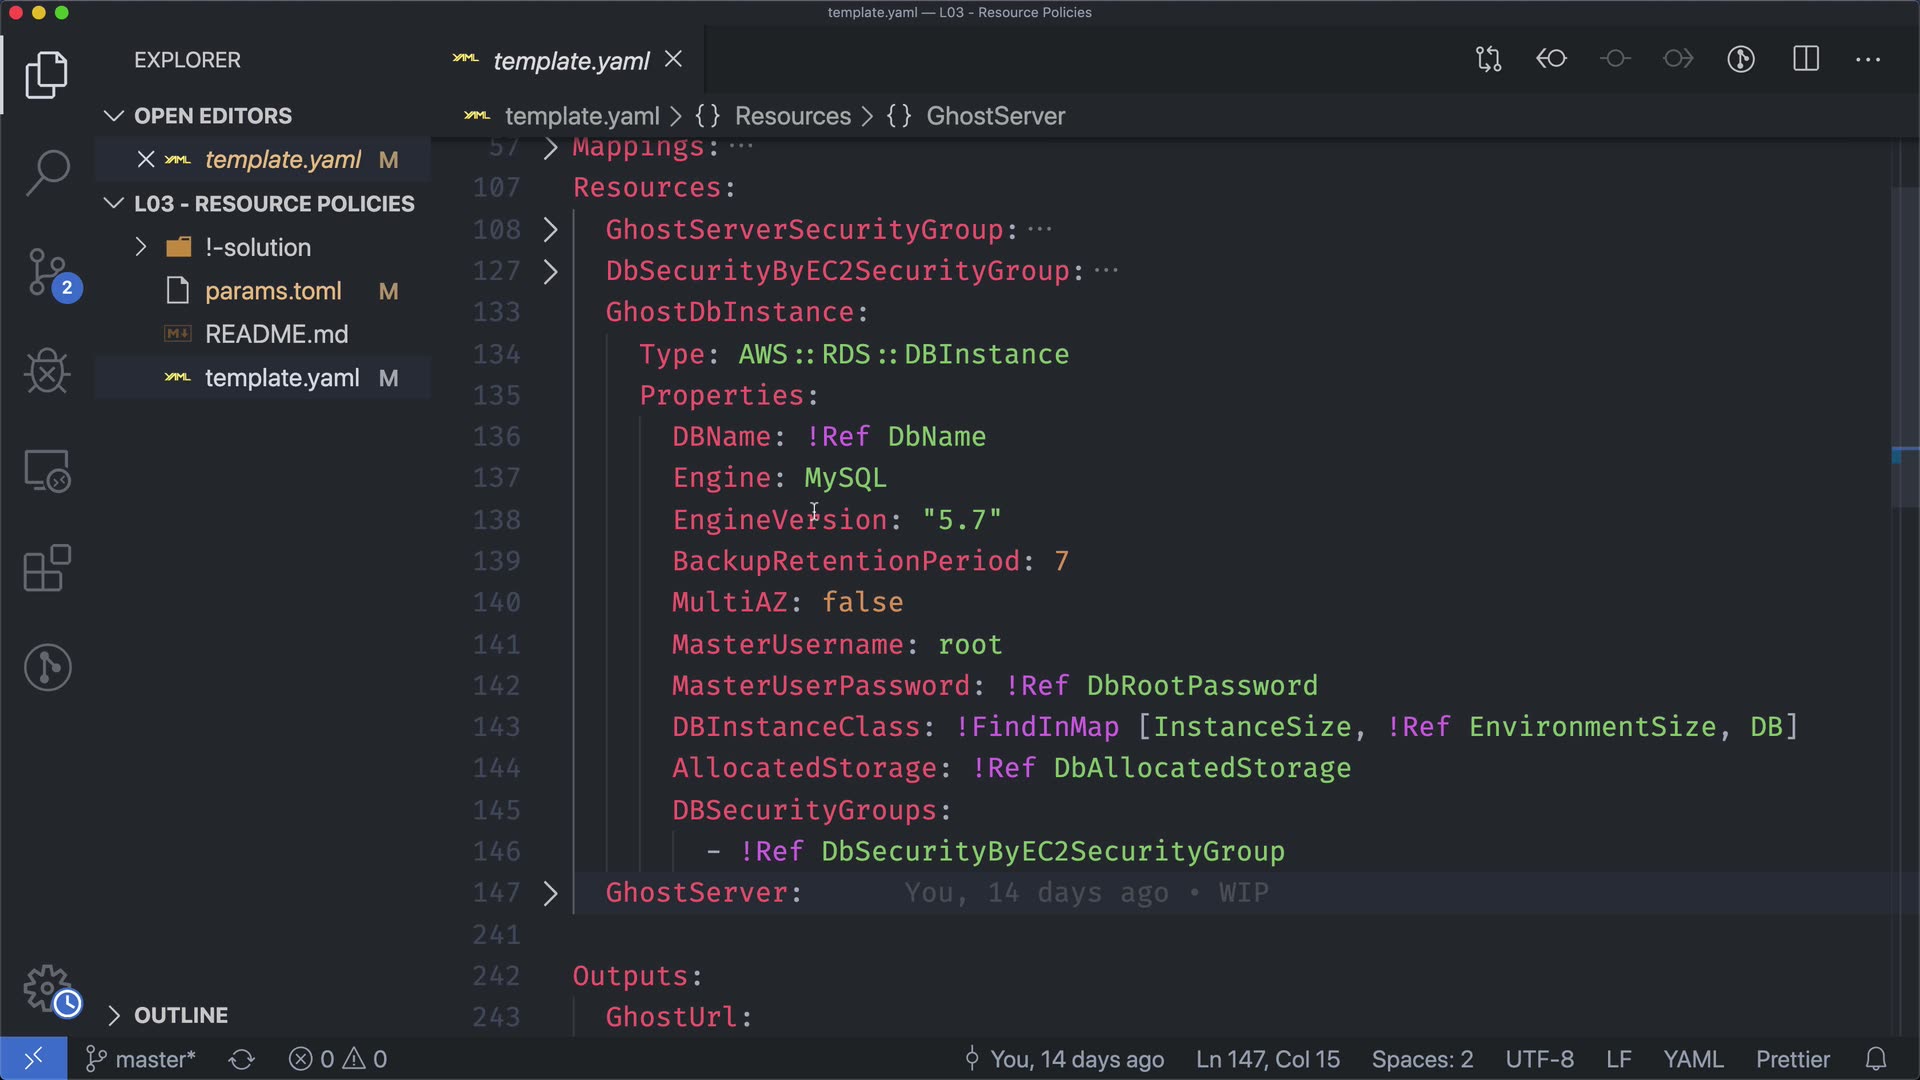1920x1080 pixels.
Task: Expand the OUTLINE panel
Action: 114,1015
